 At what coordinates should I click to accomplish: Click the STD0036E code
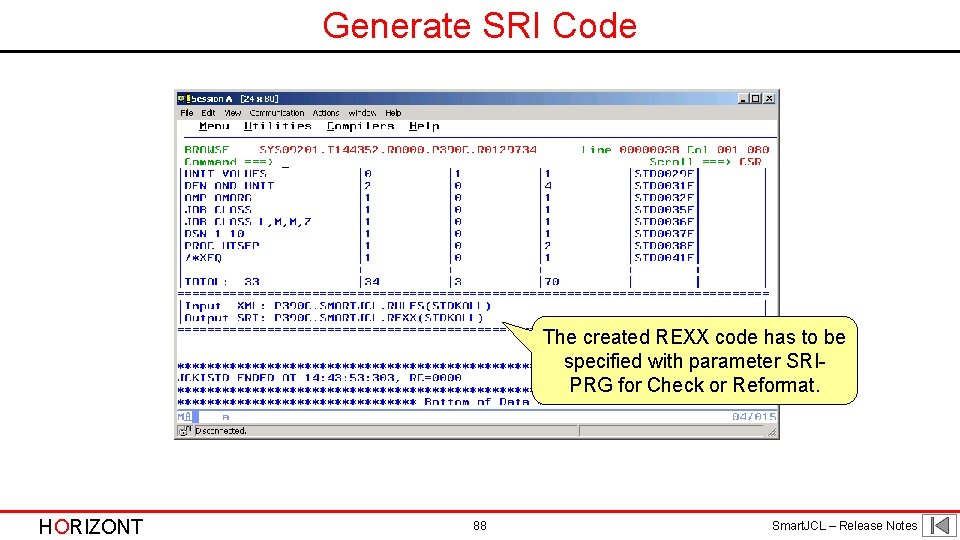pyautogui.click(x=664, y=222)
